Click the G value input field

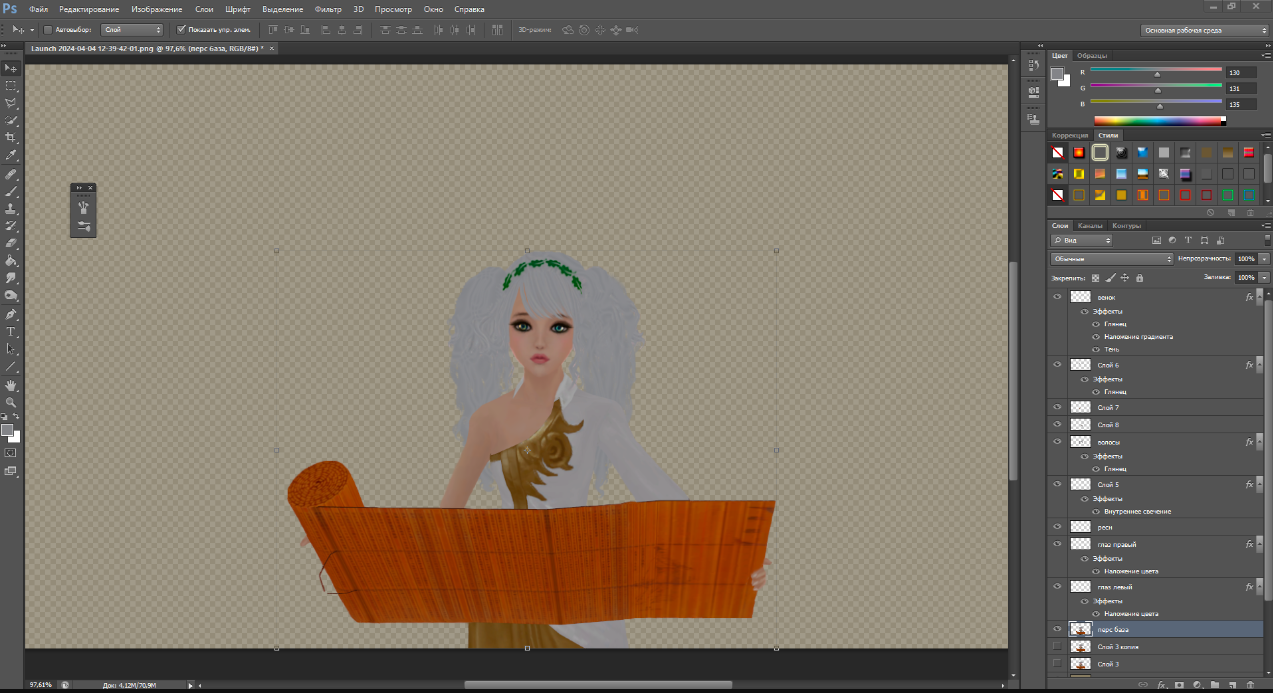tap(1241, 88)
